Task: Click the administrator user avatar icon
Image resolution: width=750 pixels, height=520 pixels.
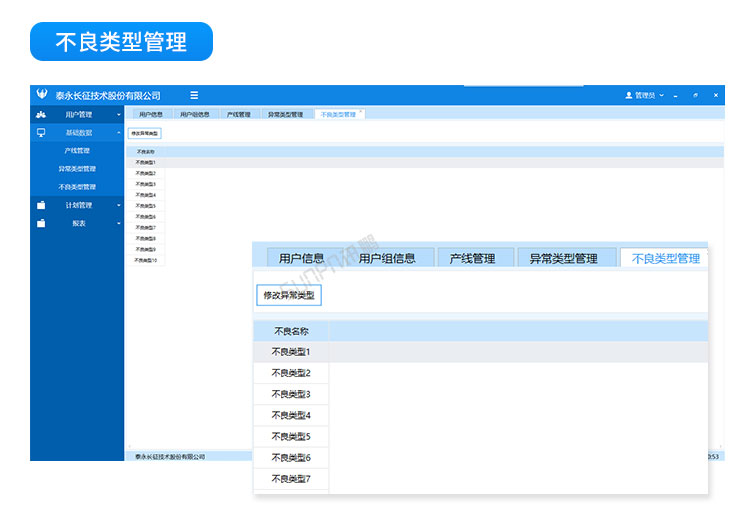Action: coord(629,95)
